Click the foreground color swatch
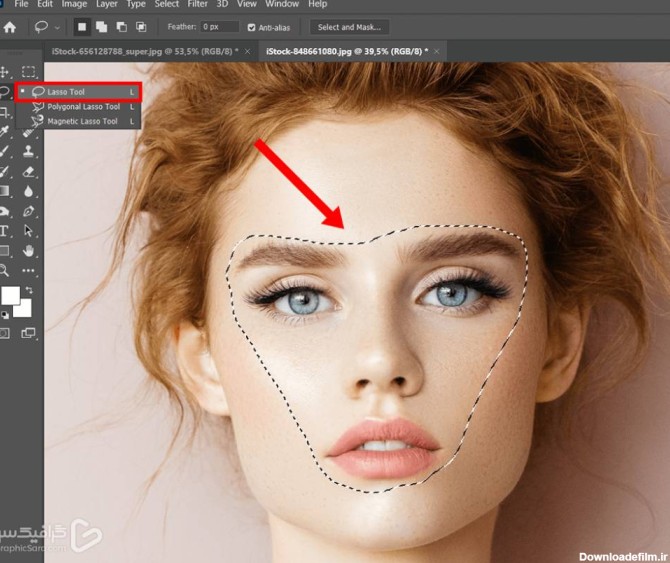Image resolution: width=670 pixels, height=563 pixels. (x=10, y=295)
